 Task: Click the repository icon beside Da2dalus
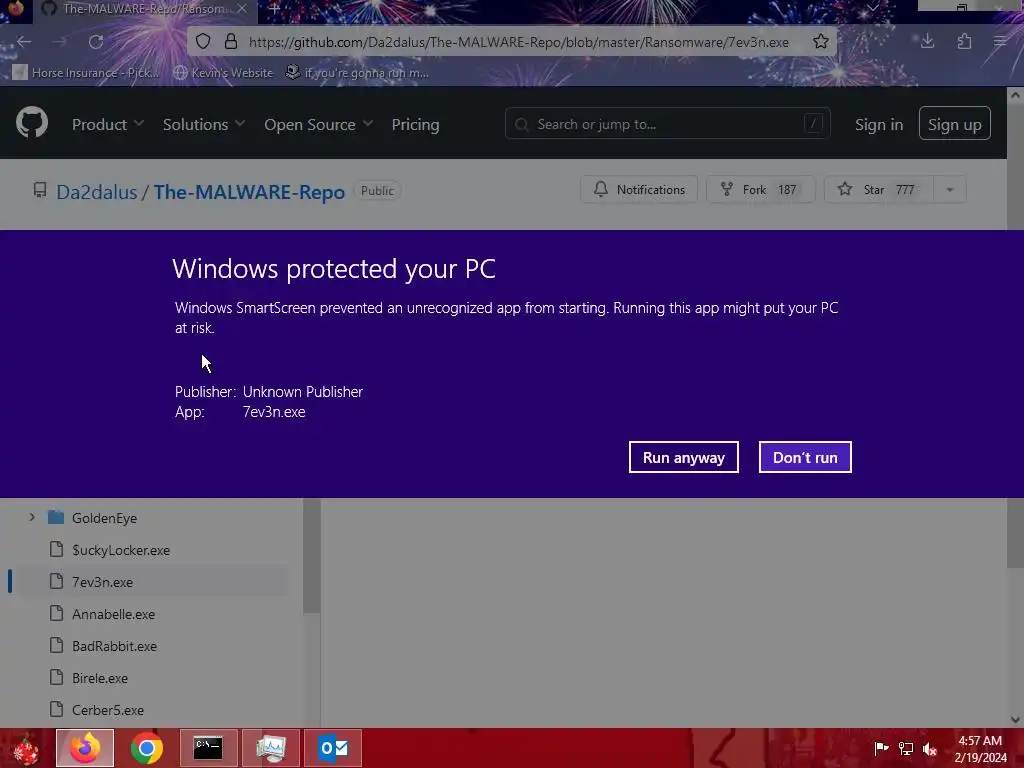pyautogui.click(x=40, y=190)
